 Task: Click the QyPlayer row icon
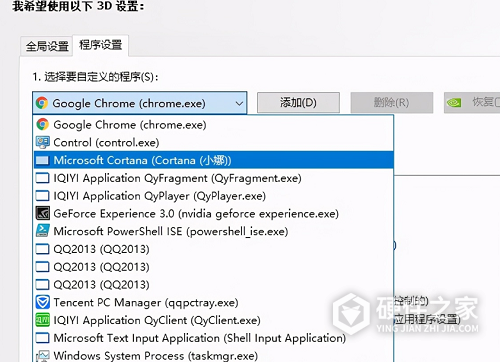pyautogui.click(x=42, y=196)
